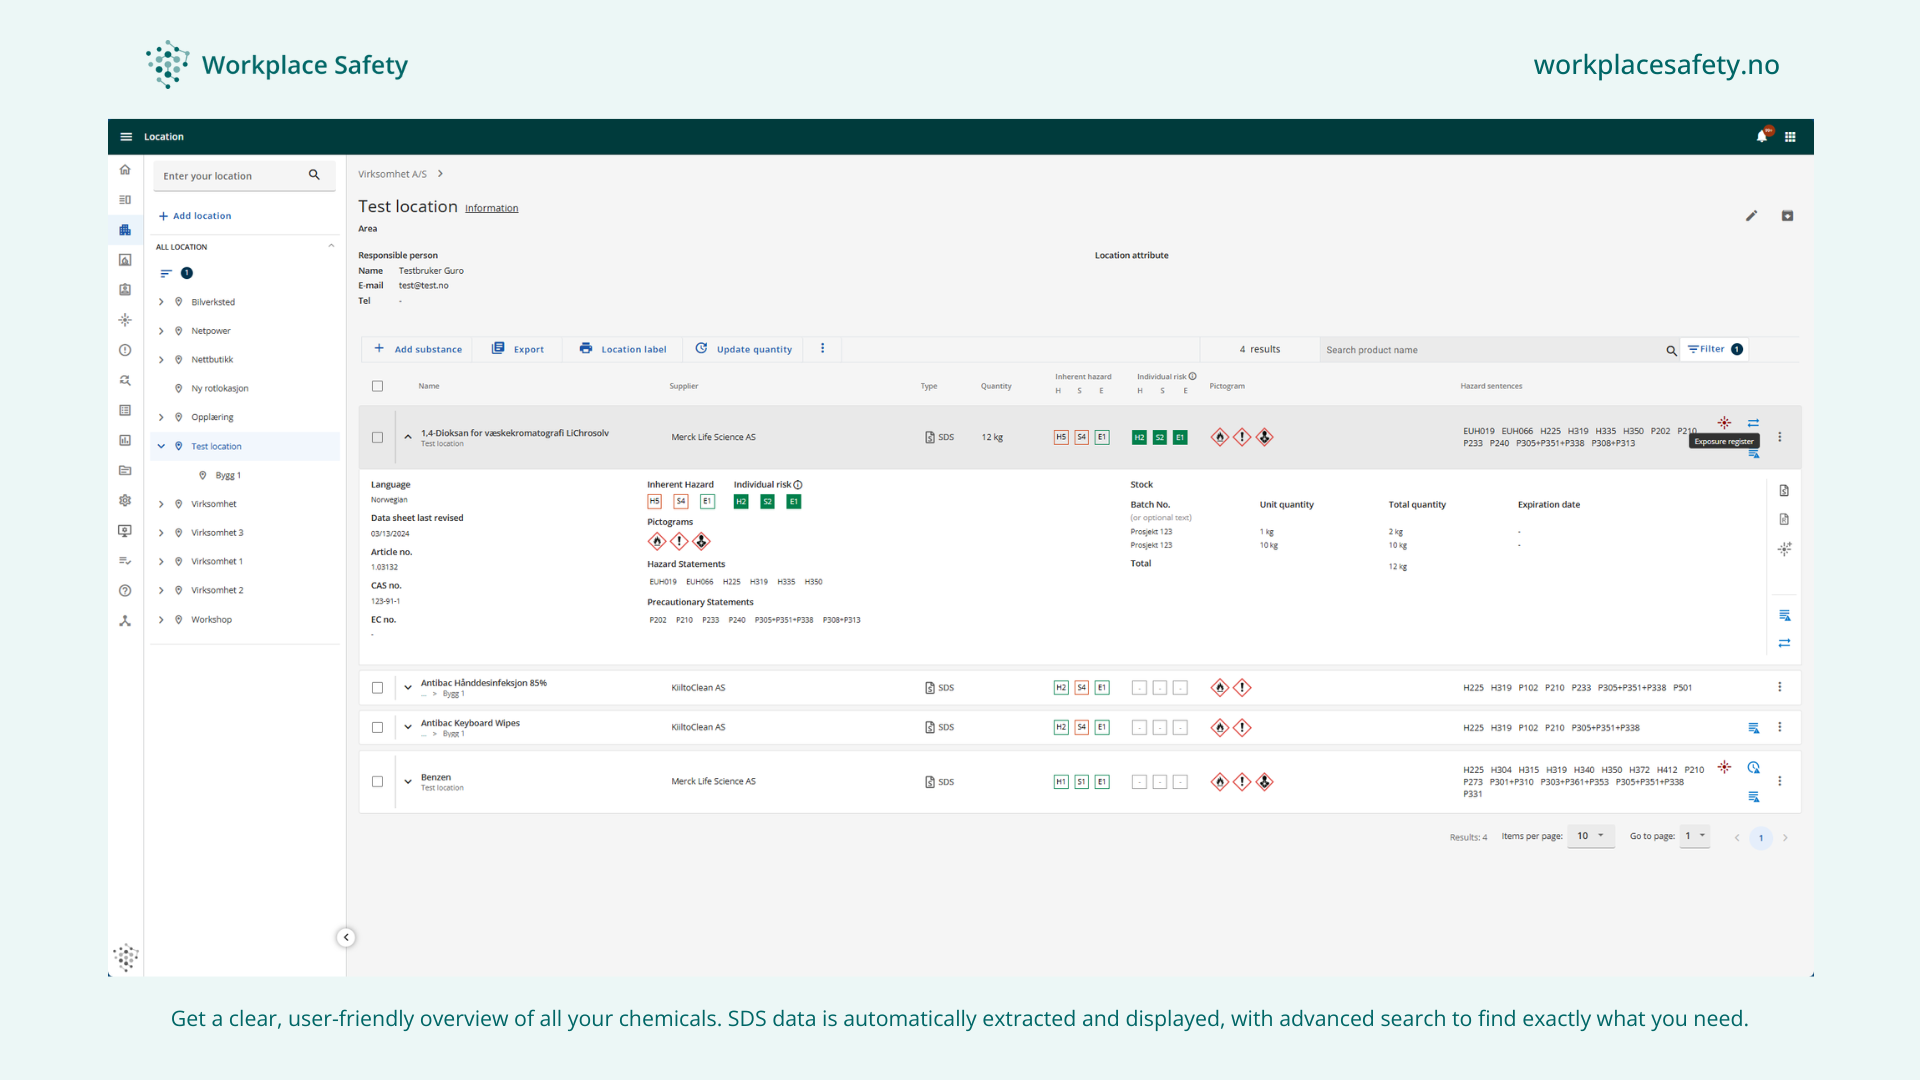Image resolution: width=1920 pixels, height=1080 pixels.
Task: Click the home icon in sidebar
Action: point(125,170)
